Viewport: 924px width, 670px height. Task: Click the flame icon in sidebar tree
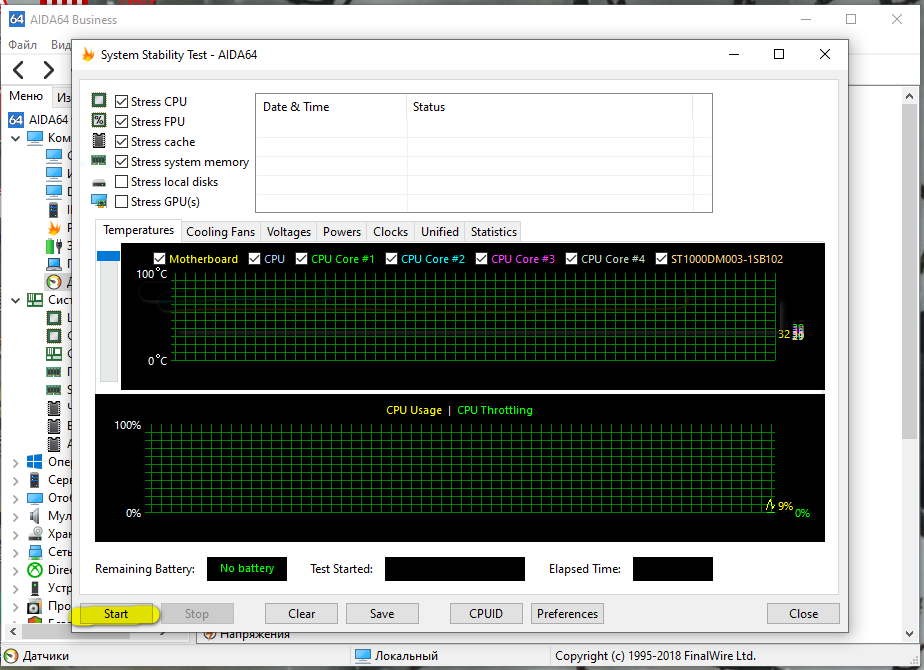point(54,228)
